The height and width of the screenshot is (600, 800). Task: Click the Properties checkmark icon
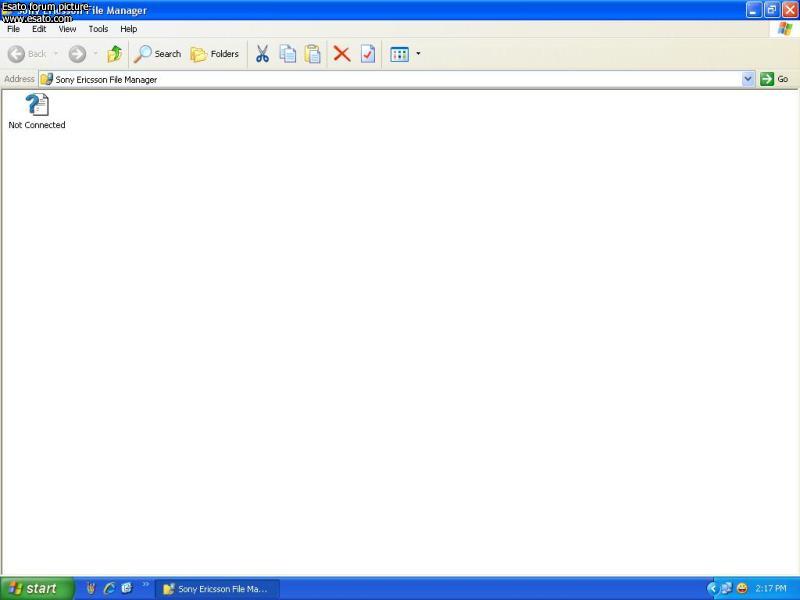point(367,54)
